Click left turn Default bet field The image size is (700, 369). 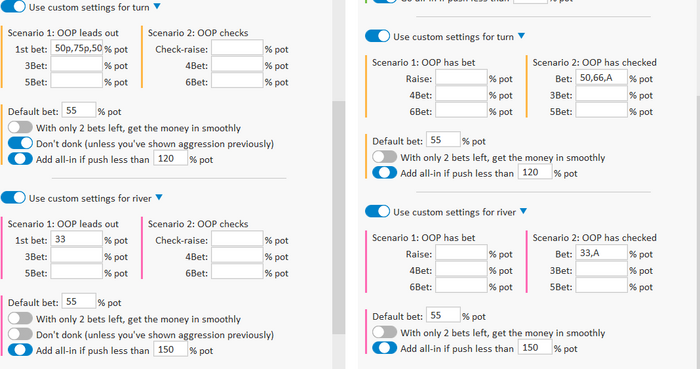pos(79,111)
